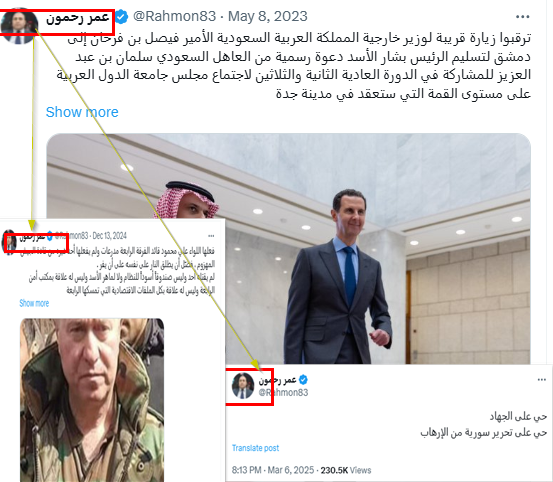Screen dimensions: 553x482
Task: Expand Dec 13, 2024 tweet with Show more
Action: coord(34,303)
